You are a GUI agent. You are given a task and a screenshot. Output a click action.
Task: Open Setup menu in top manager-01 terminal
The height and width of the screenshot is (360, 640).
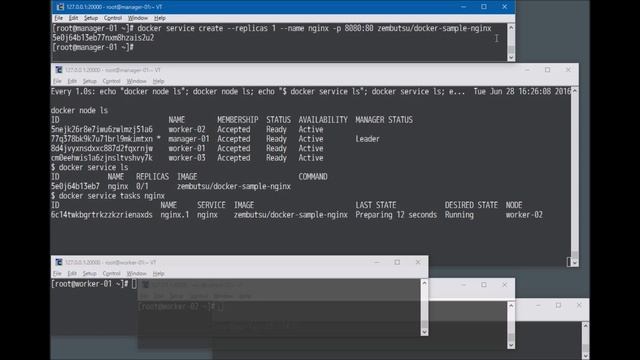pos(91,18)
